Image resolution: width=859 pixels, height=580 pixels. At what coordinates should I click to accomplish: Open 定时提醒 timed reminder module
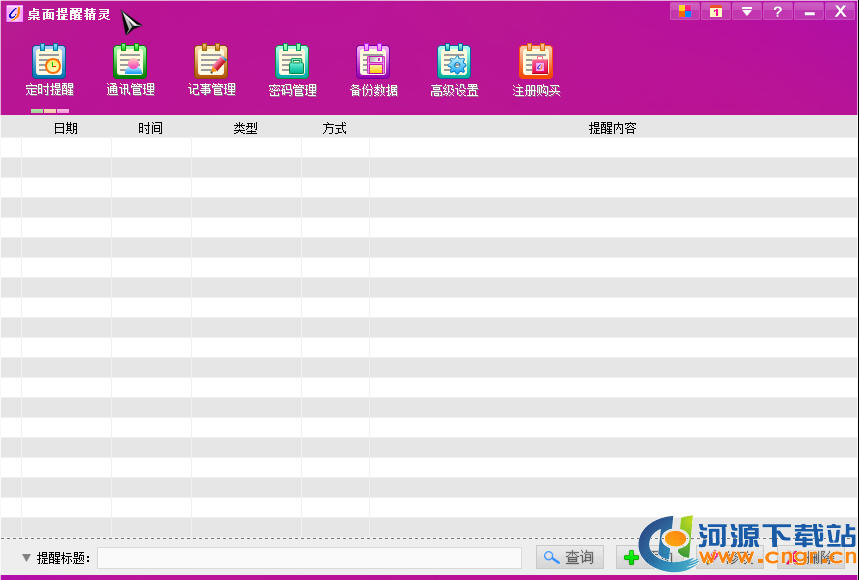[x=49, y=70]
